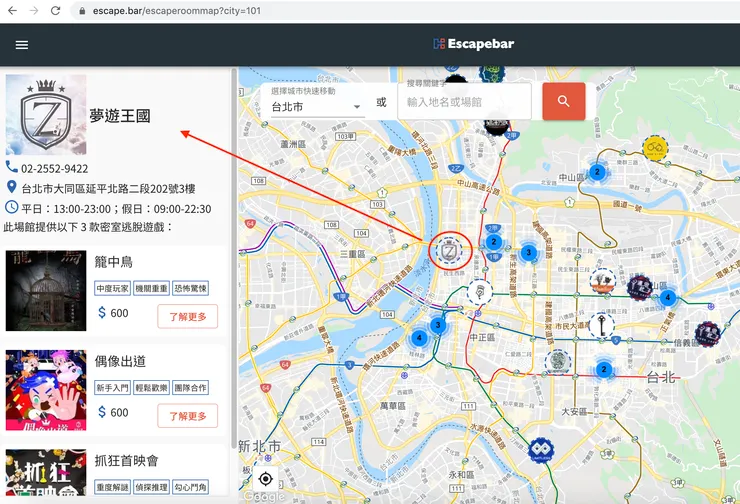Open the hamburger menu in the header
The image size is (740, 504).
pyautogui.click(x=22, y=45)
